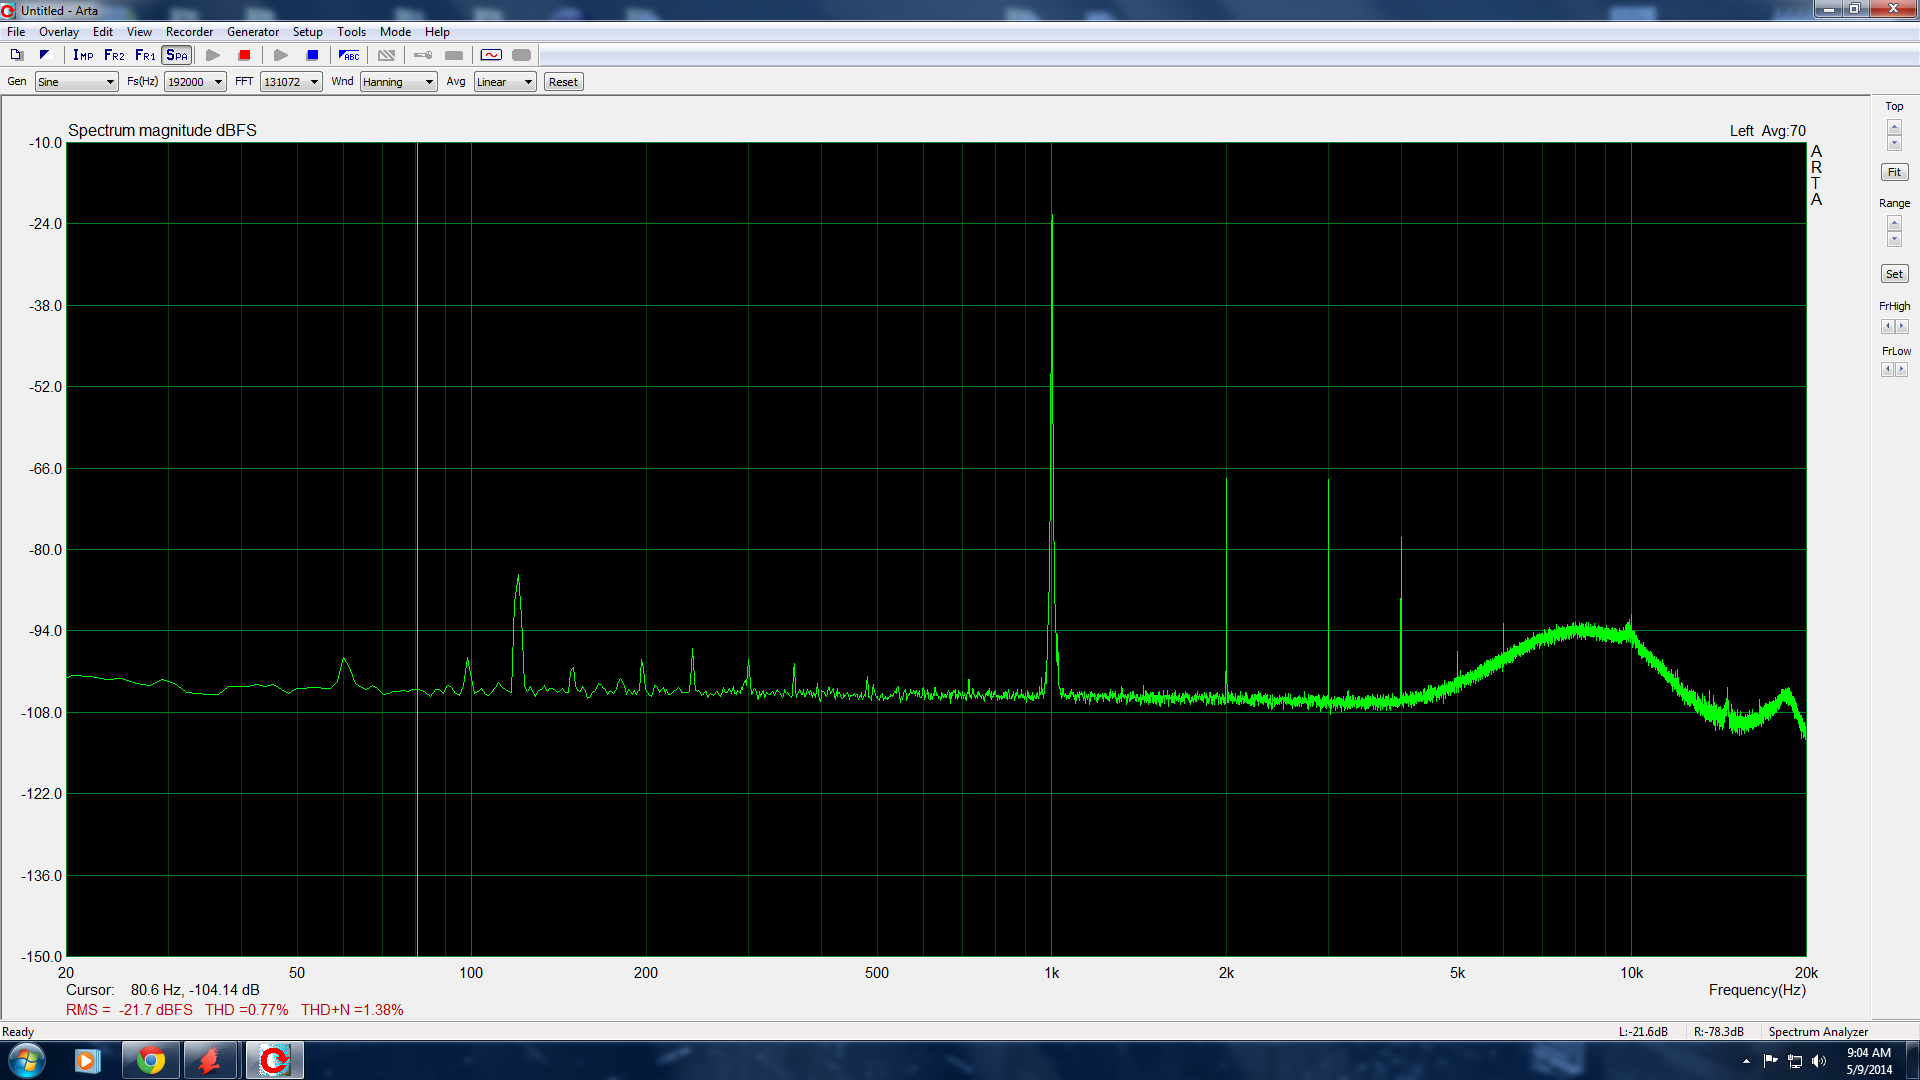Screen dimensions: 1920x1080
Task: Click the black-white color scheme icon
Action: 44,55
